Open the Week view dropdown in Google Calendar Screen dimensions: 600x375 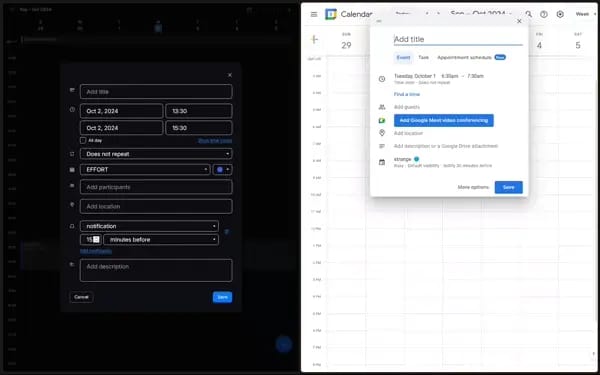(585, 14)
